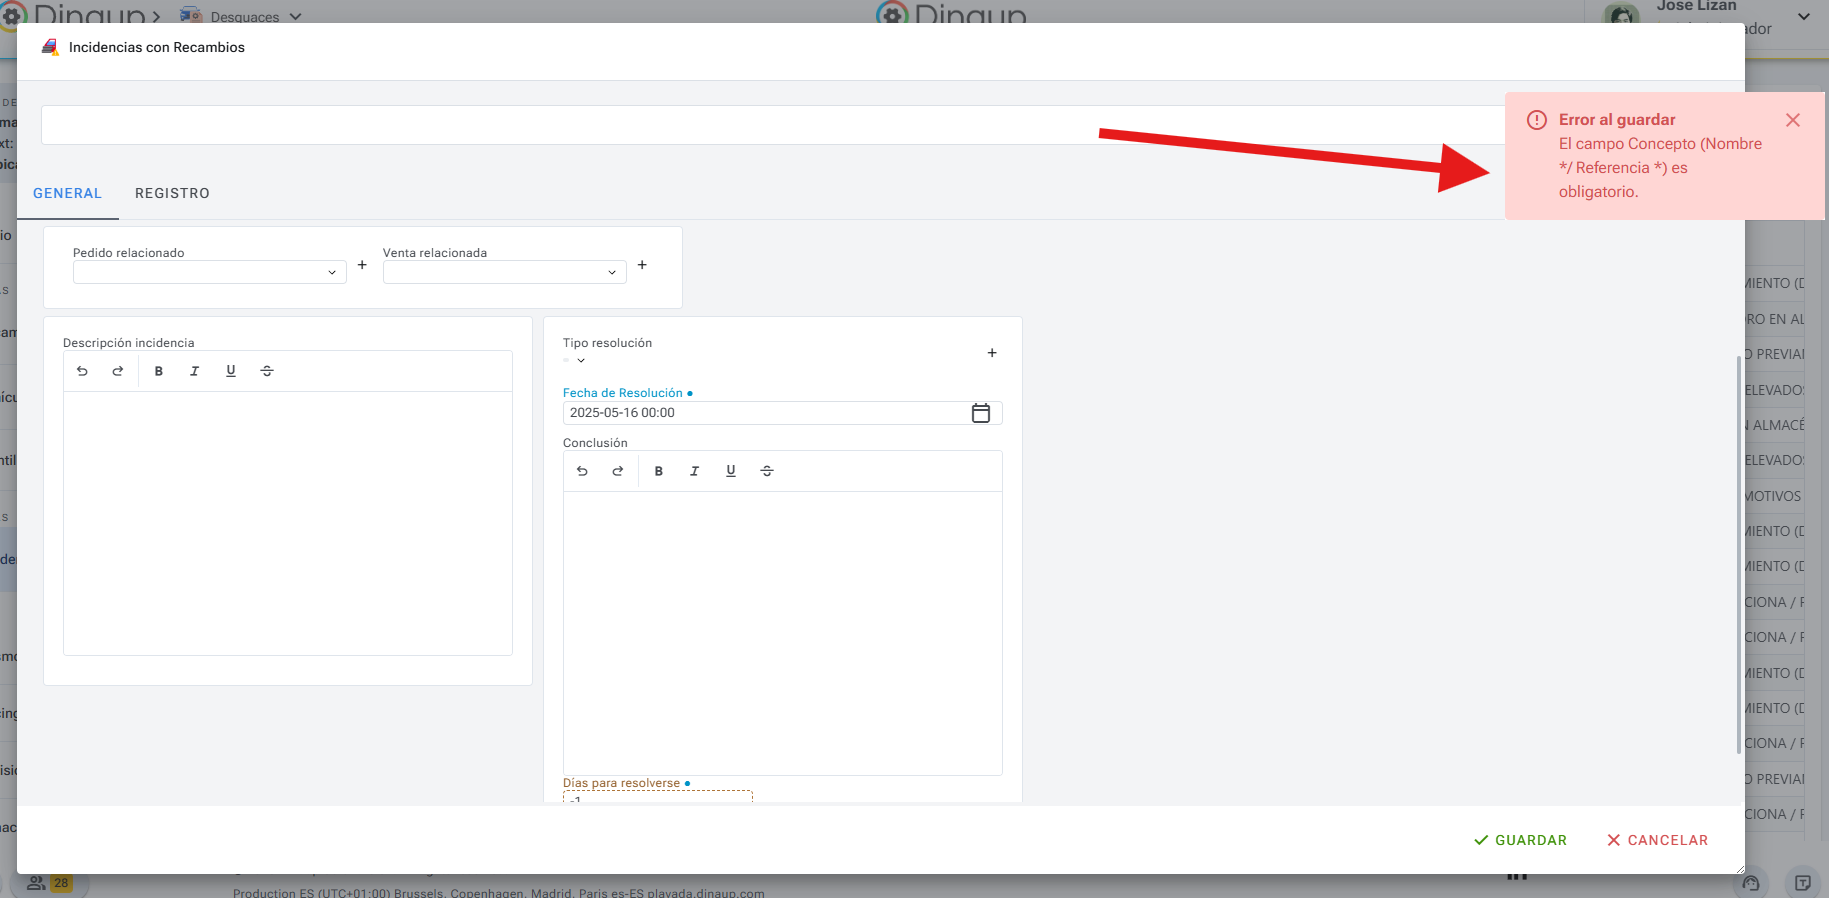This screenshot has width=1829, height=898.
Task: Click redo icon in Descripción incidencia editor
Action: click(x=118, y=371)
